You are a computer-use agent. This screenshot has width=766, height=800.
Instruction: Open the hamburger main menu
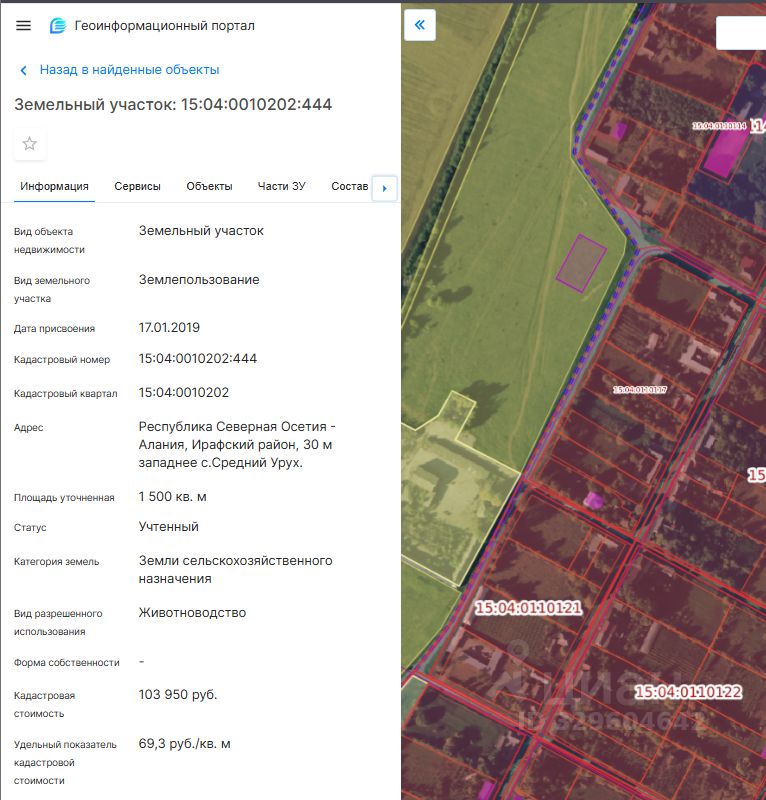point(23,26)
